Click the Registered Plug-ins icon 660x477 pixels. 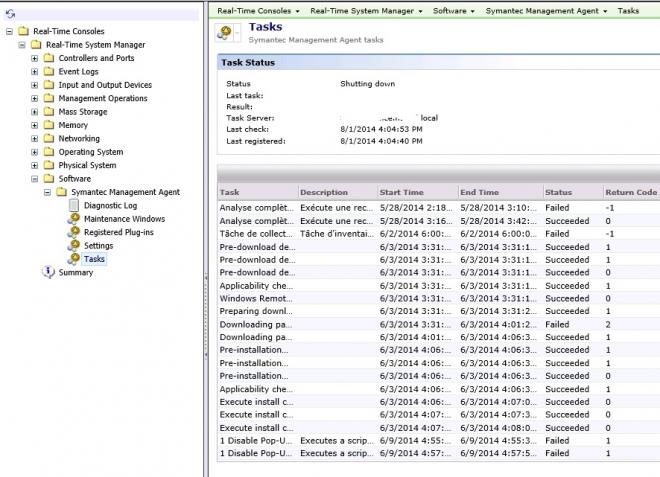pyautogui.click(x=74, y=232)
